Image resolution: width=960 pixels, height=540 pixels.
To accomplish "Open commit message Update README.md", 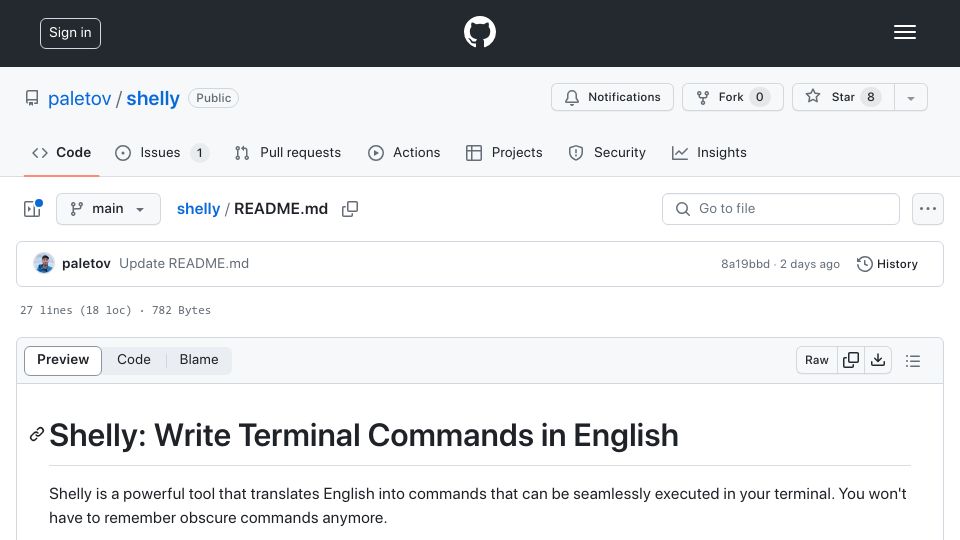I will [184, 264].
